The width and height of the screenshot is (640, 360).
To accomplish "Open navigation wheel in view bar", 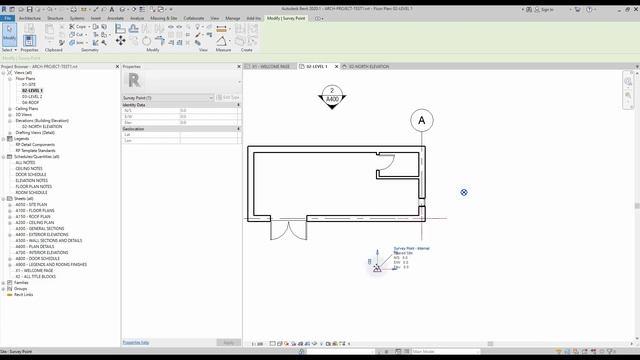I will pos(628,82).
